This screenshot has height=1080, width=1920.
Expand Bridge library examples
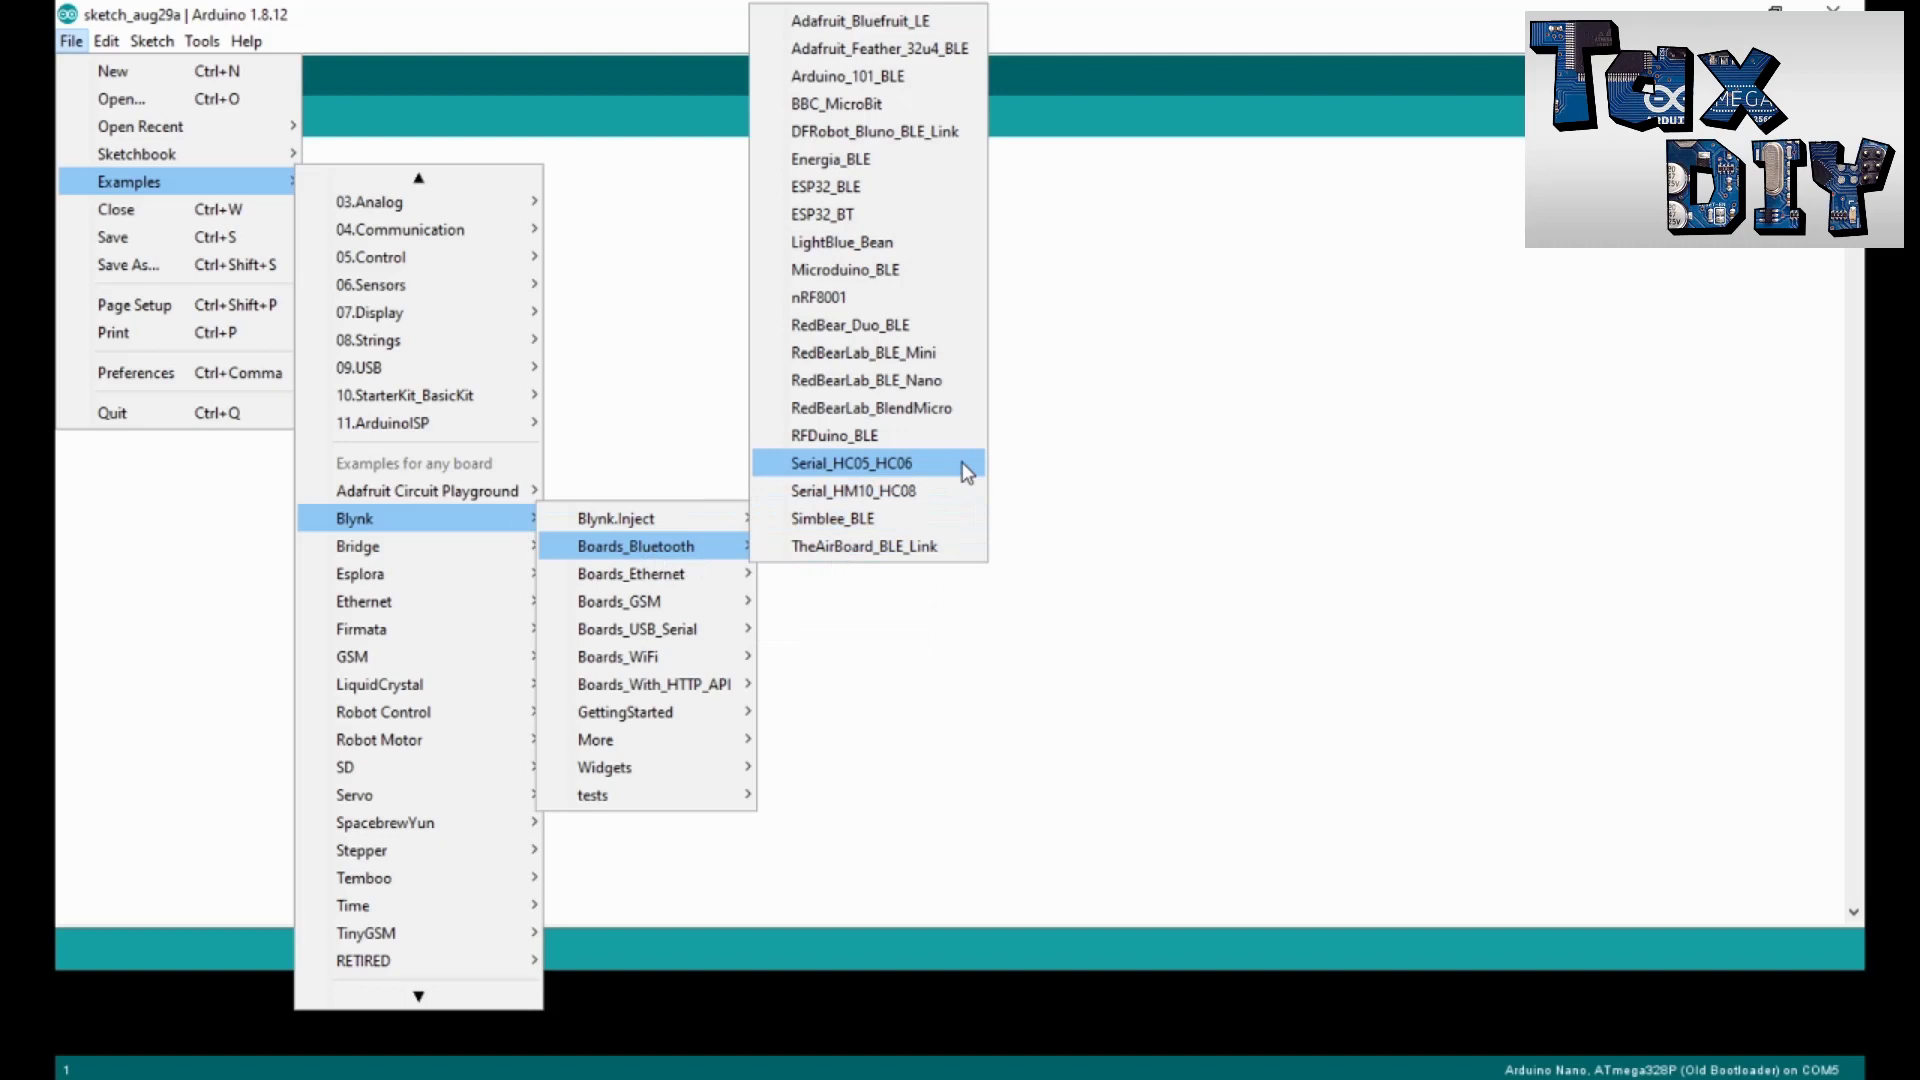click(419, 547)
